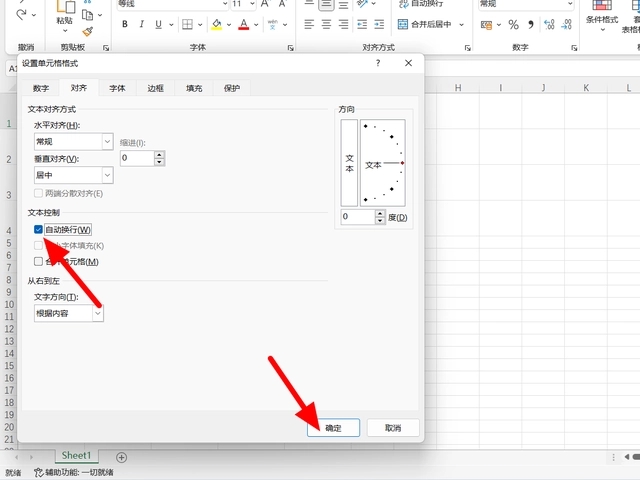Click the 取消 button
640x480 pixels.
coord(392,427)
